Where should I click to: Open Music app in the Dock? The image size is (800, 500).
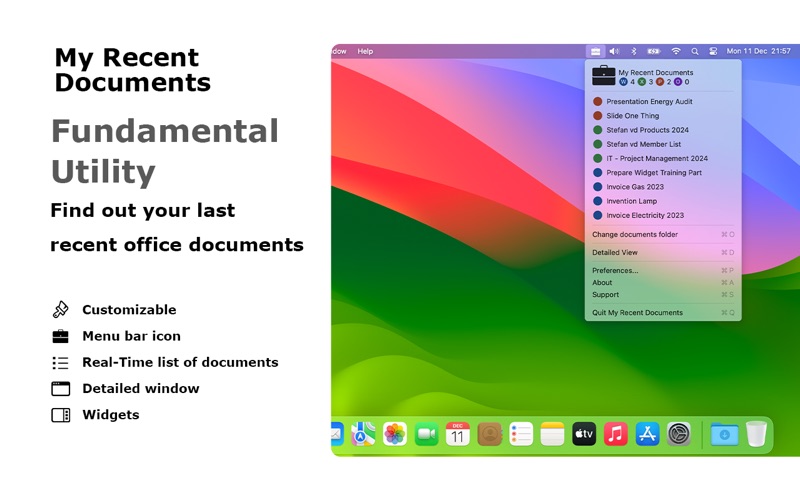coord(616,434)
